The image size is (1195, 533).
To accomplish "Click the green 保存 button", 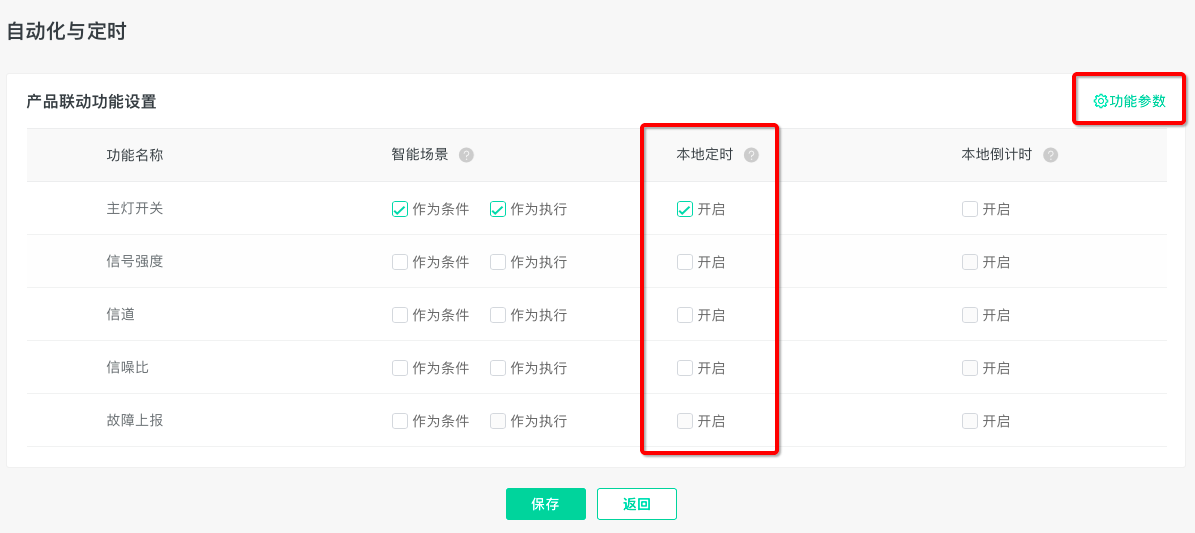I will click(x=546, y=504).
